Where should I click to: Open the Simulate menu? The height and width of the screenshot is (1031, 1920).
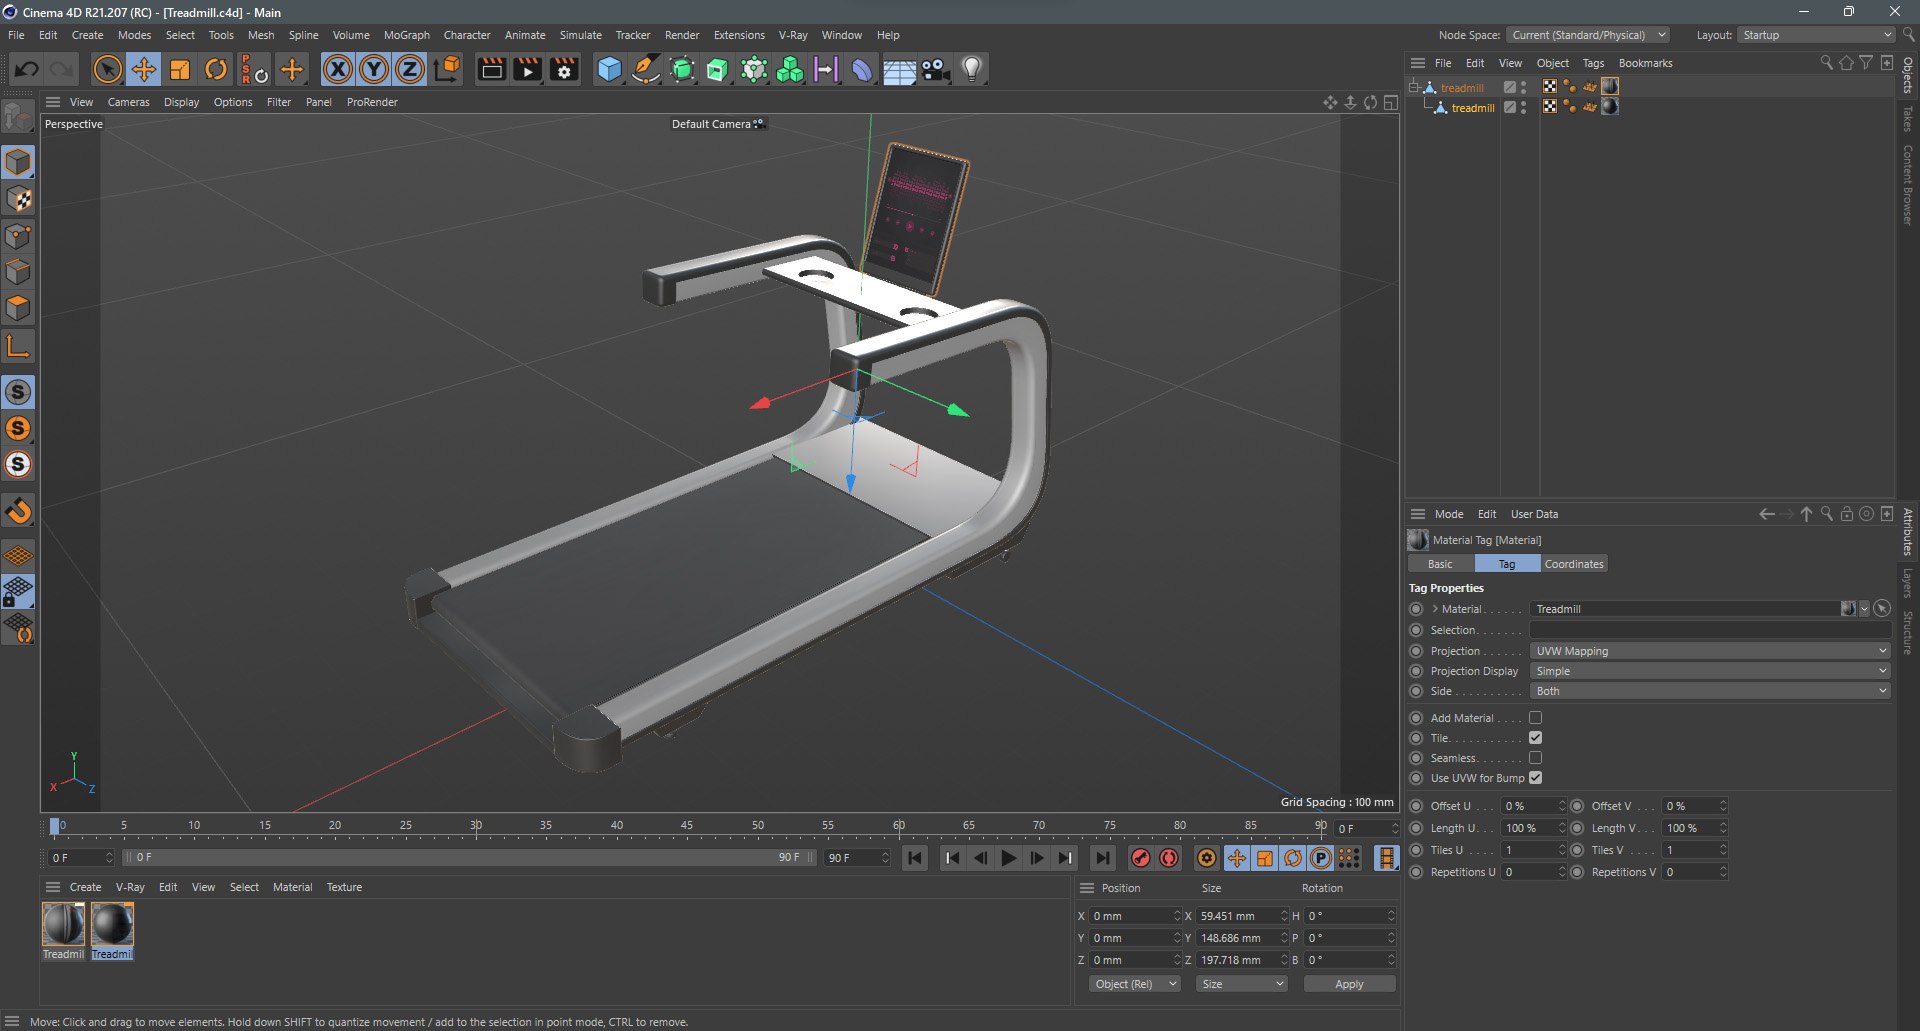pos(580,35)
